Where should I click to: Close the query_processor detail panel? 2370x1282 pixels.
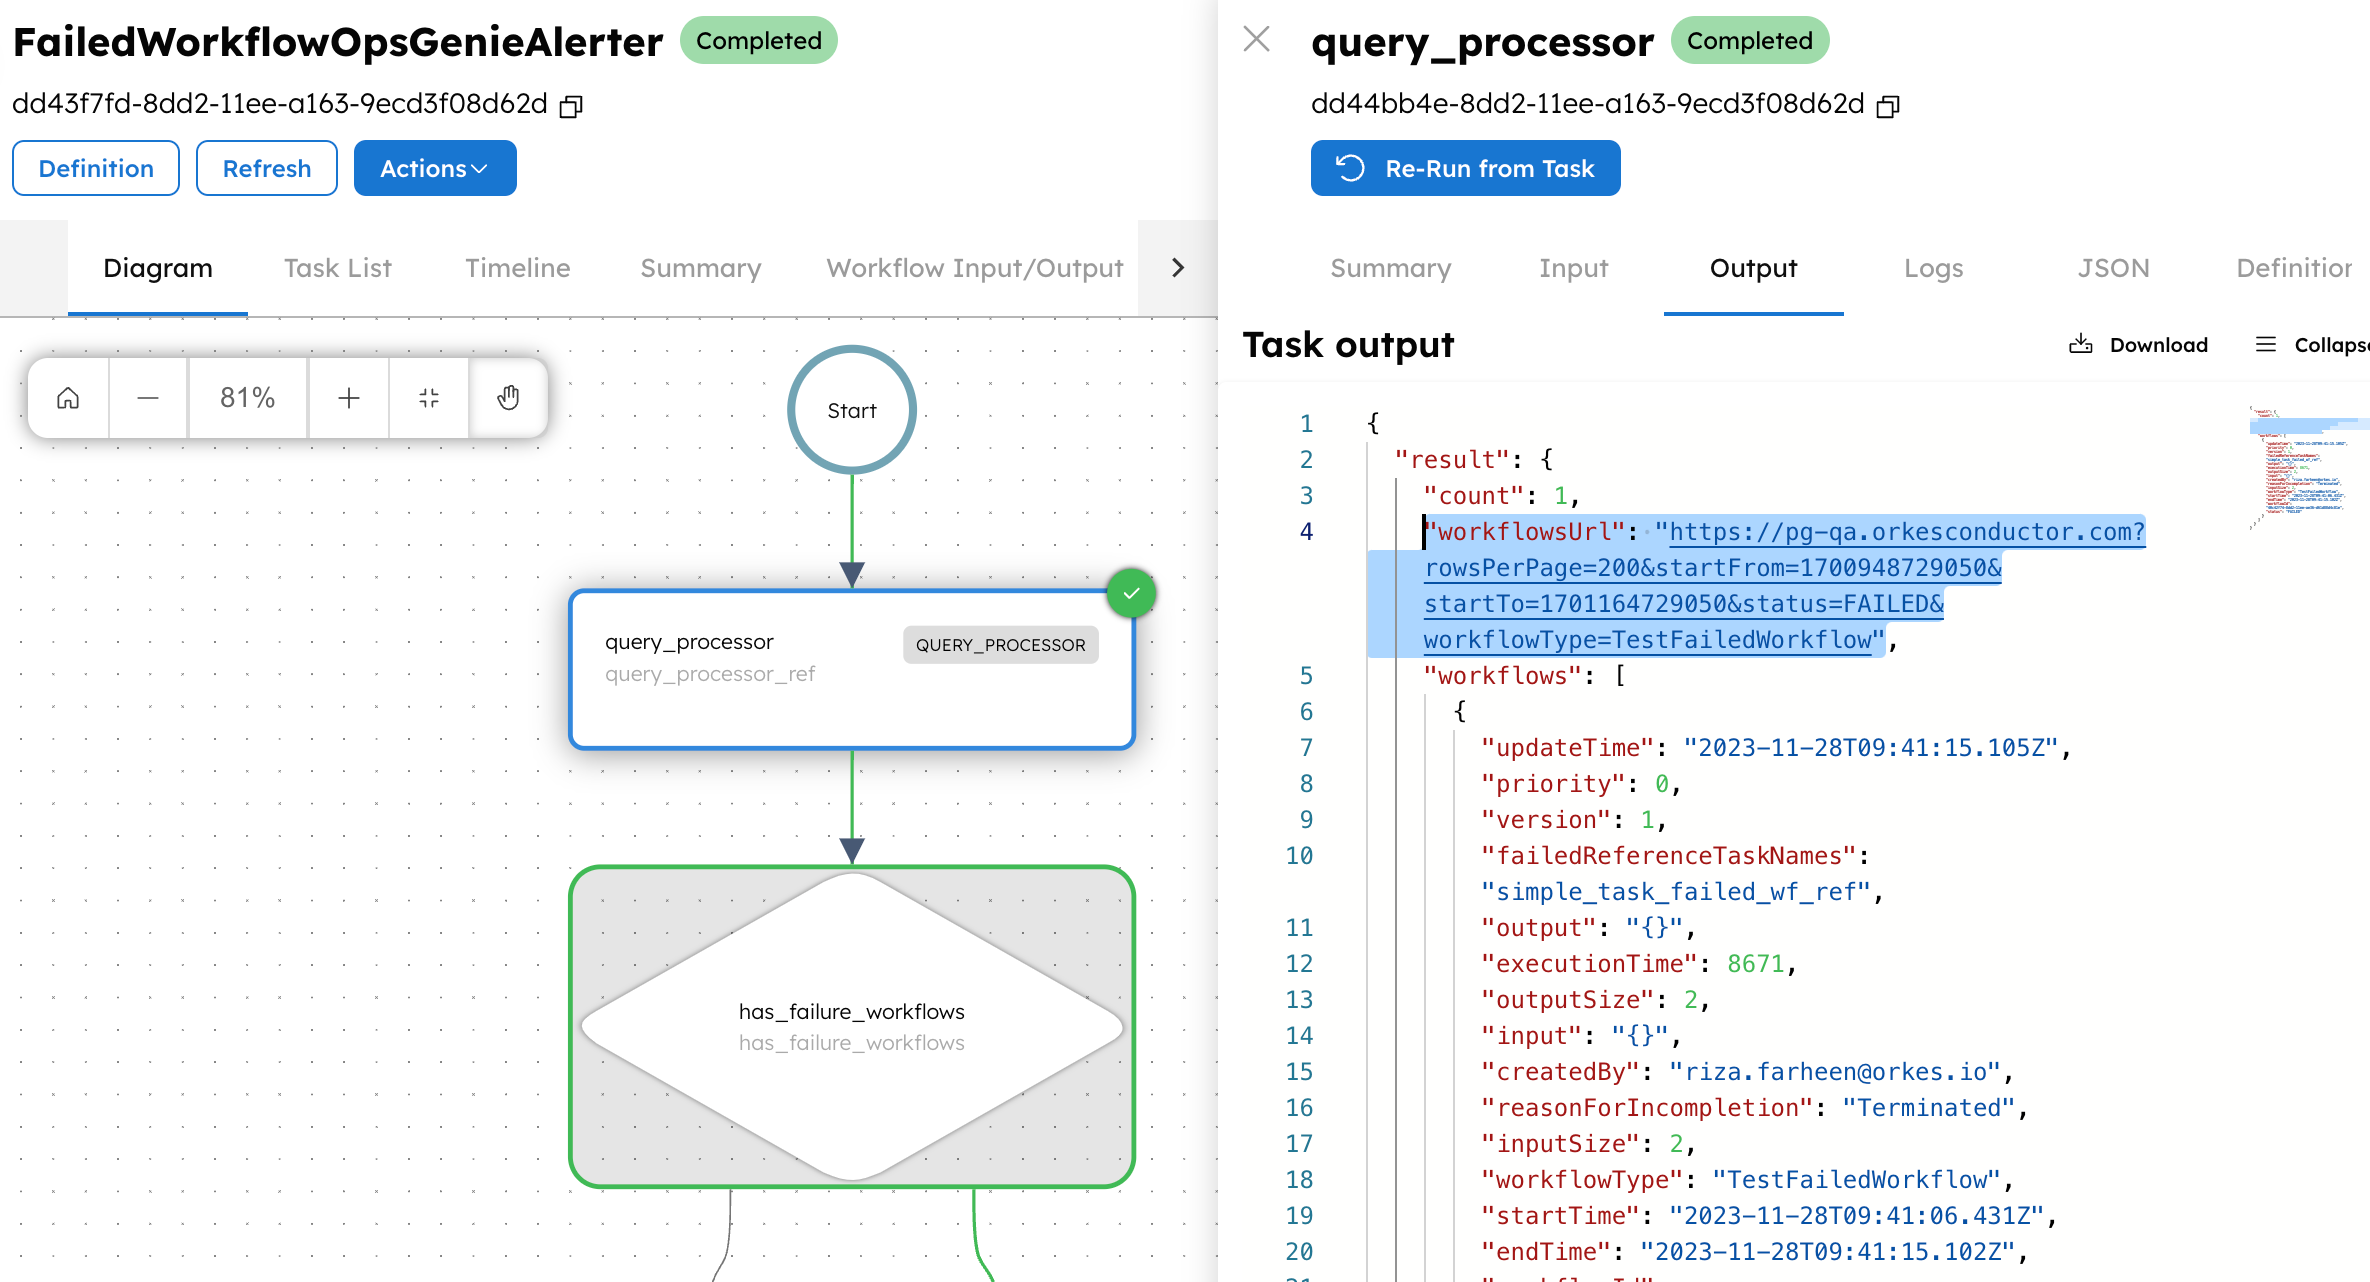coord(1256,40)
